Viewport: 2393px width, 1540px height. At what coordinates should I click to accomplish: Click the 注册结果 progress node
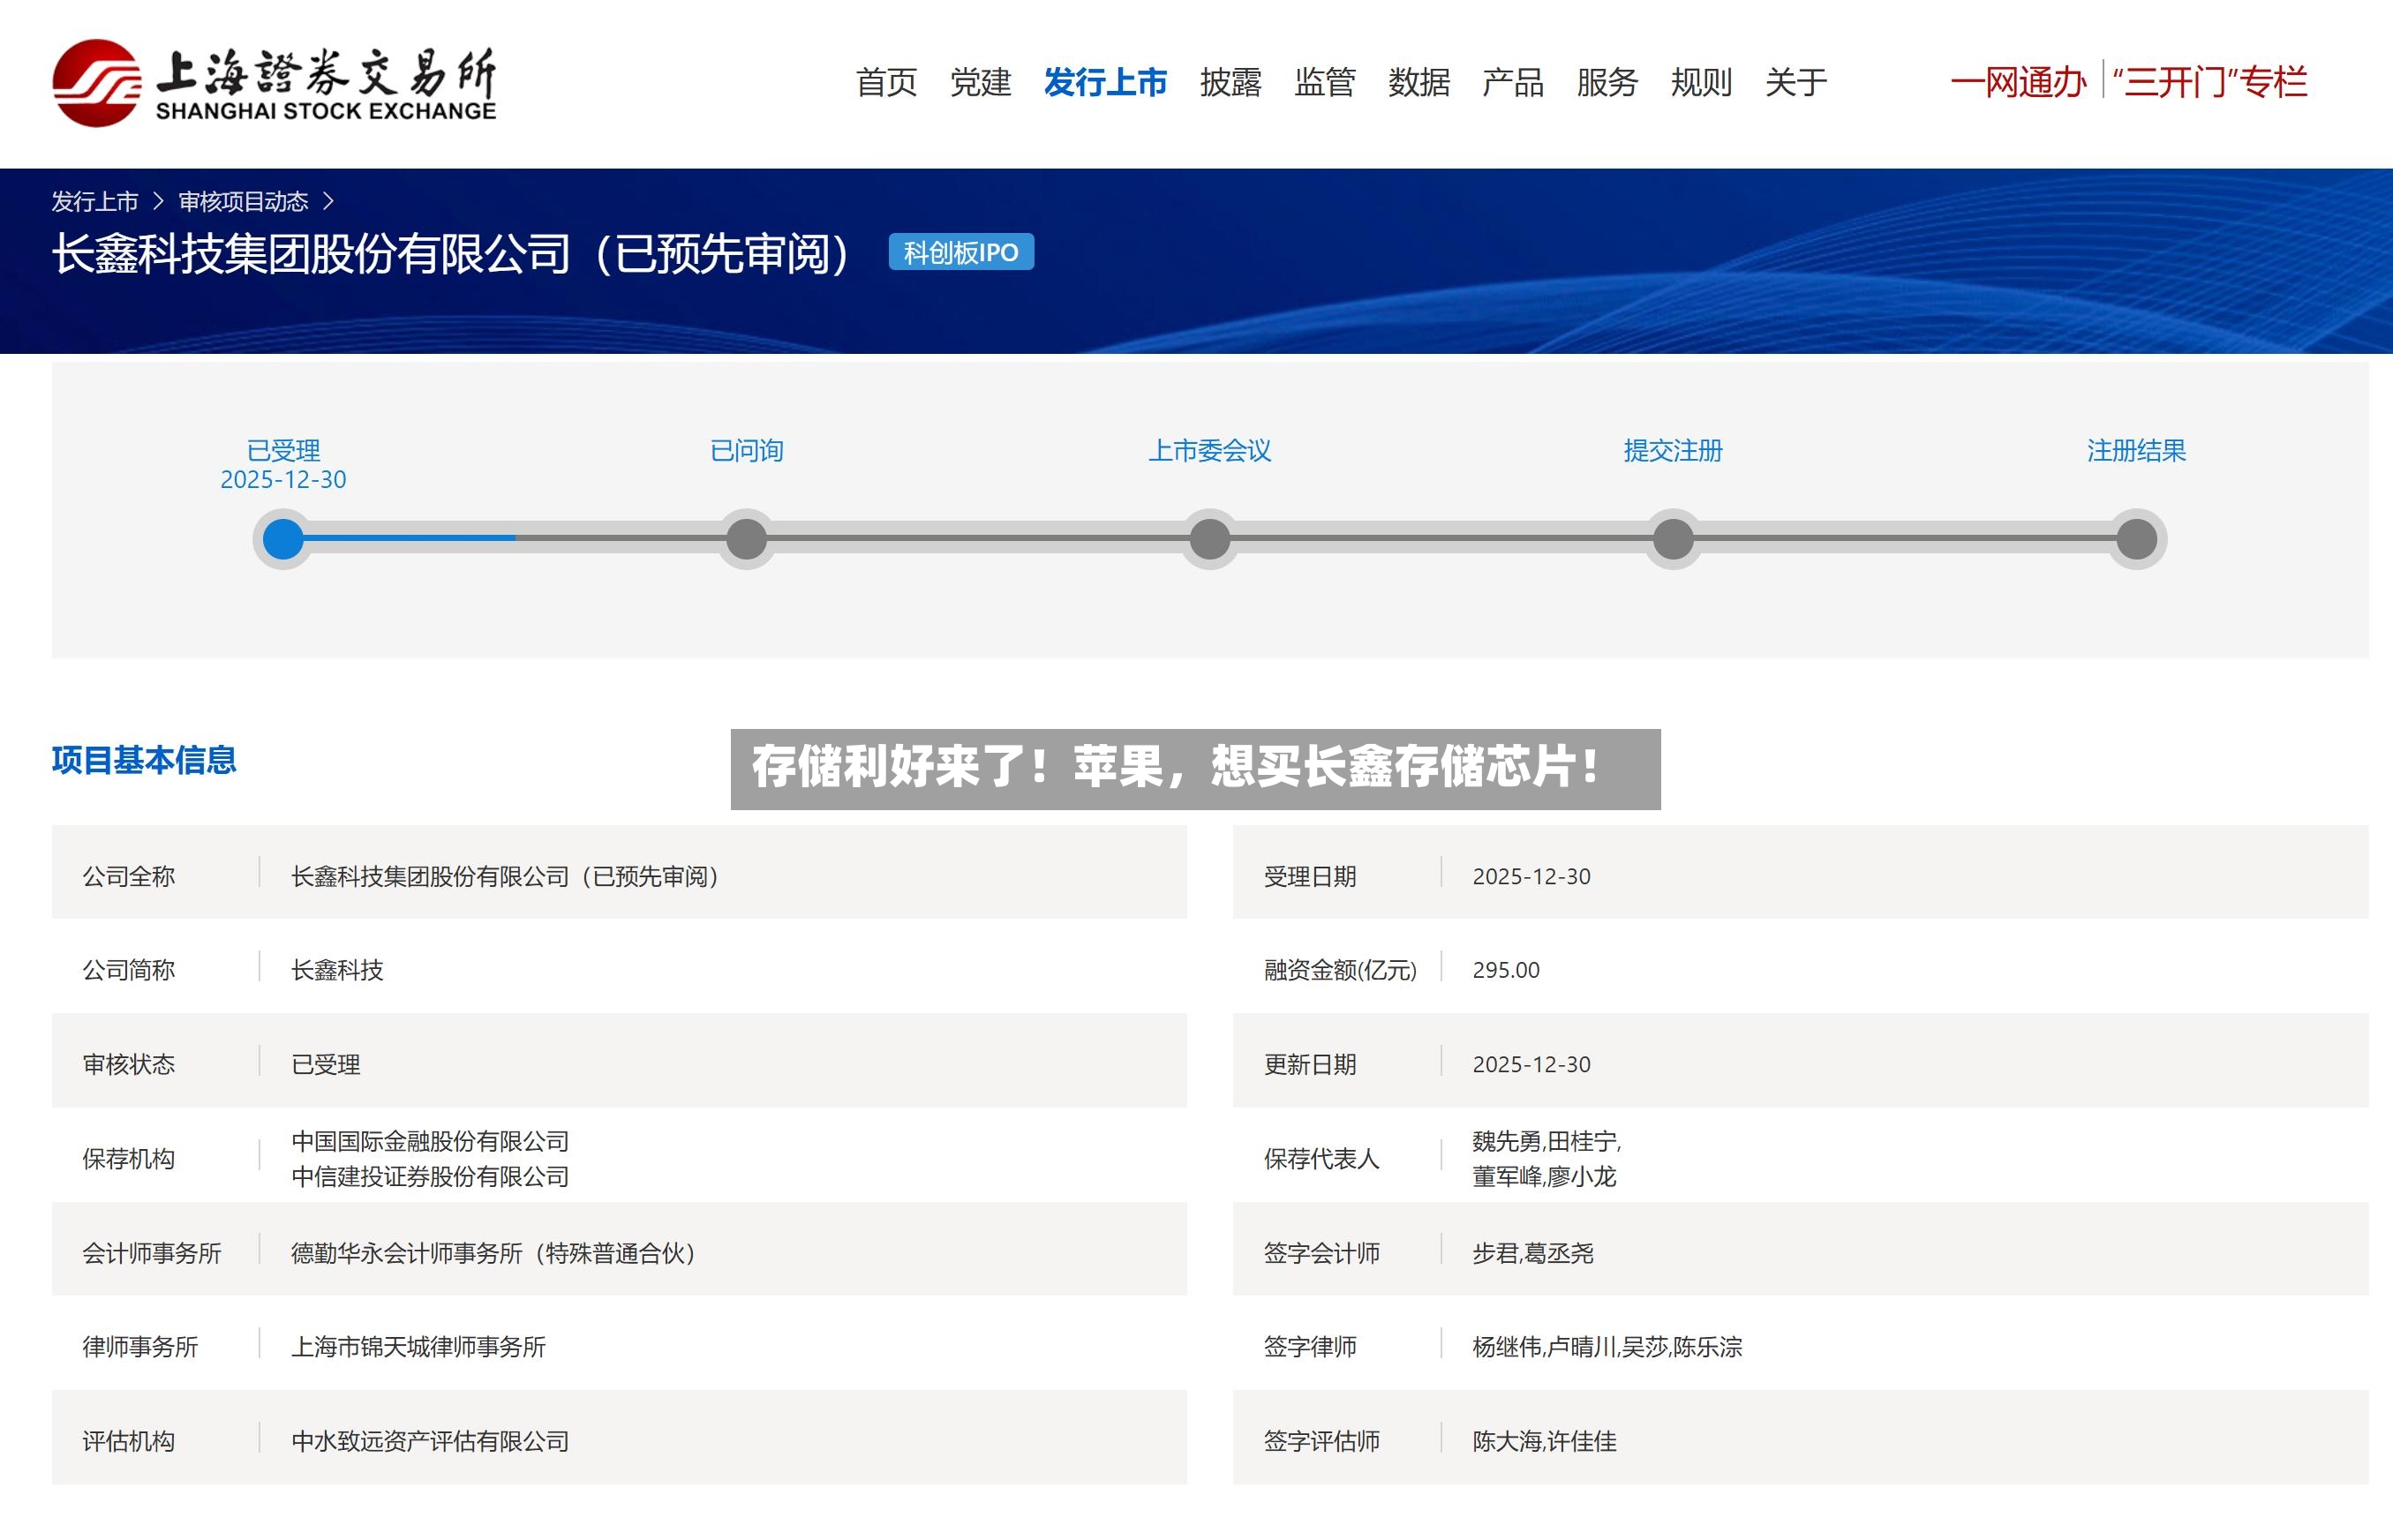click(x=2136, y=539)
